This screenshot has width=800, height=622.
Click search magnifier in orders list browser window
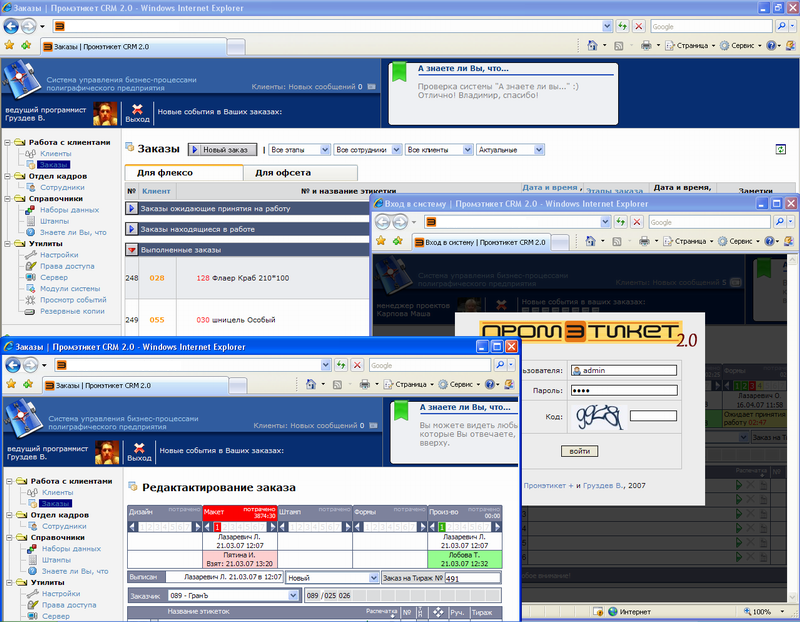coord(781,26)
